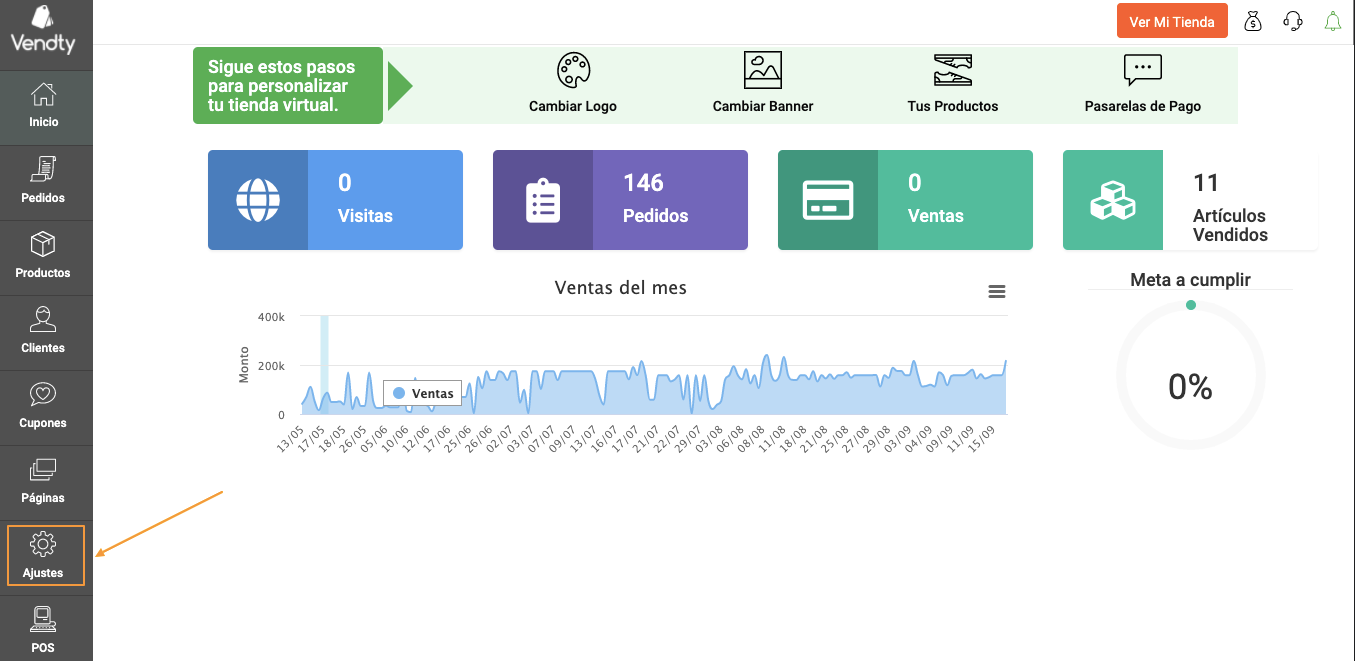Viewport: 1355px width, 661px height.
Task: Open the Ajustes gear settings
Action: point(46,555)
